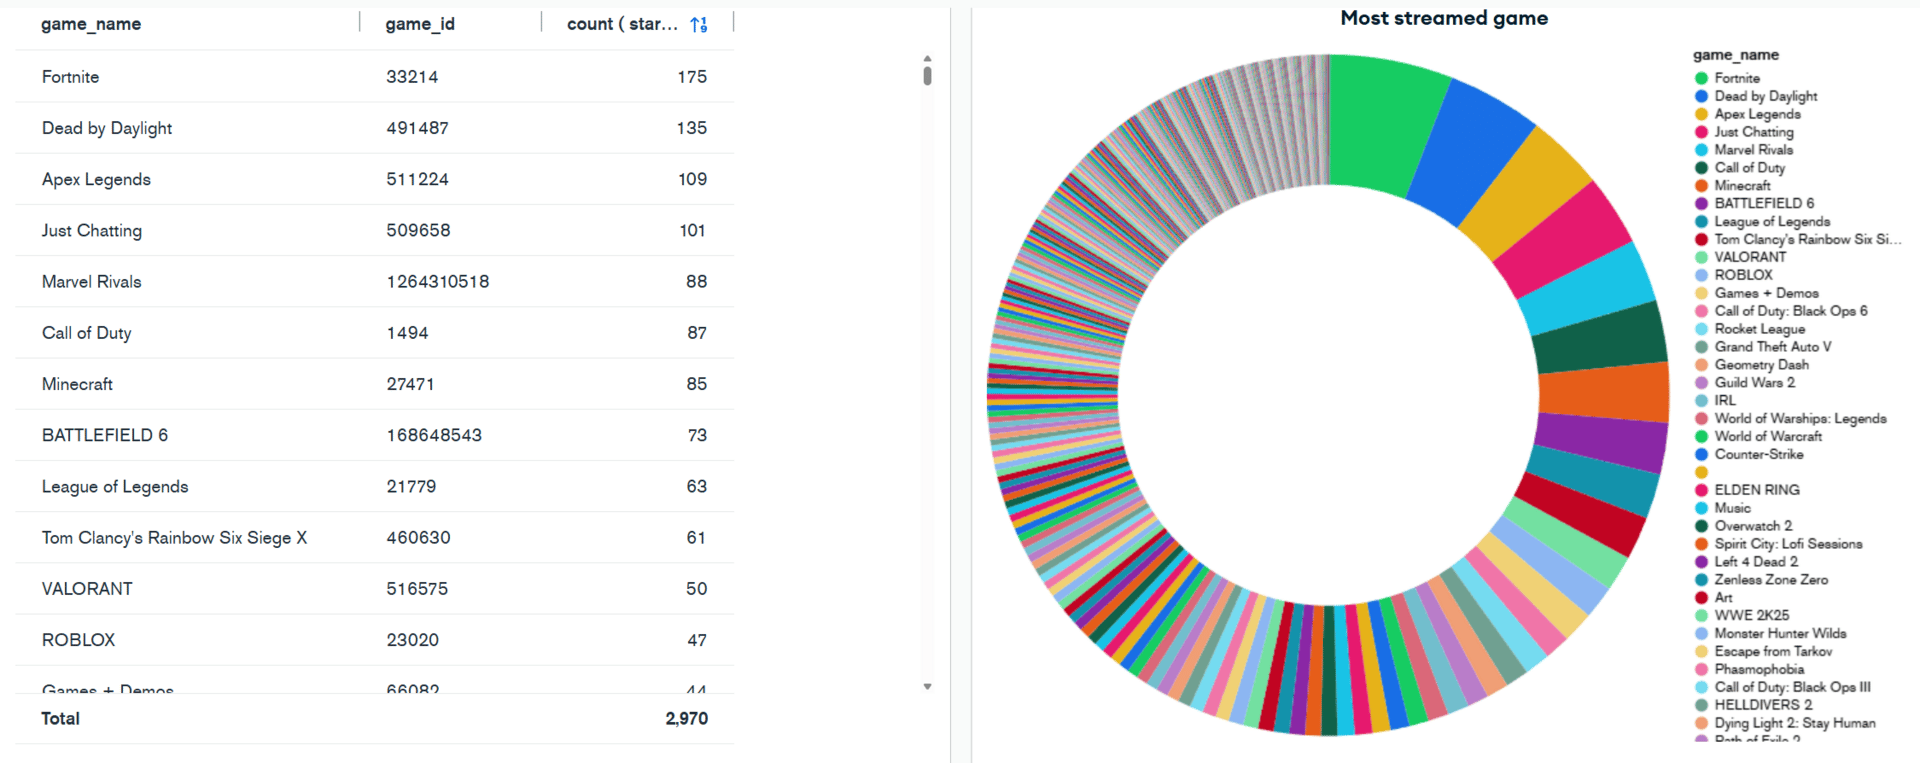Click the IRL legend entry
This screenshot has height=763, width=1920.
pyautogui.click(x=1725, y=400)
